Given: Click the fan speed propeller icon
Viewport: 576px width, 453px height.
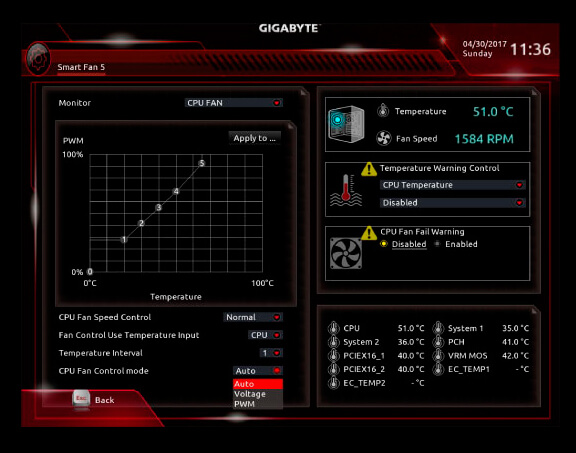Looking at the screenshot, I should (x=384, y=139).
